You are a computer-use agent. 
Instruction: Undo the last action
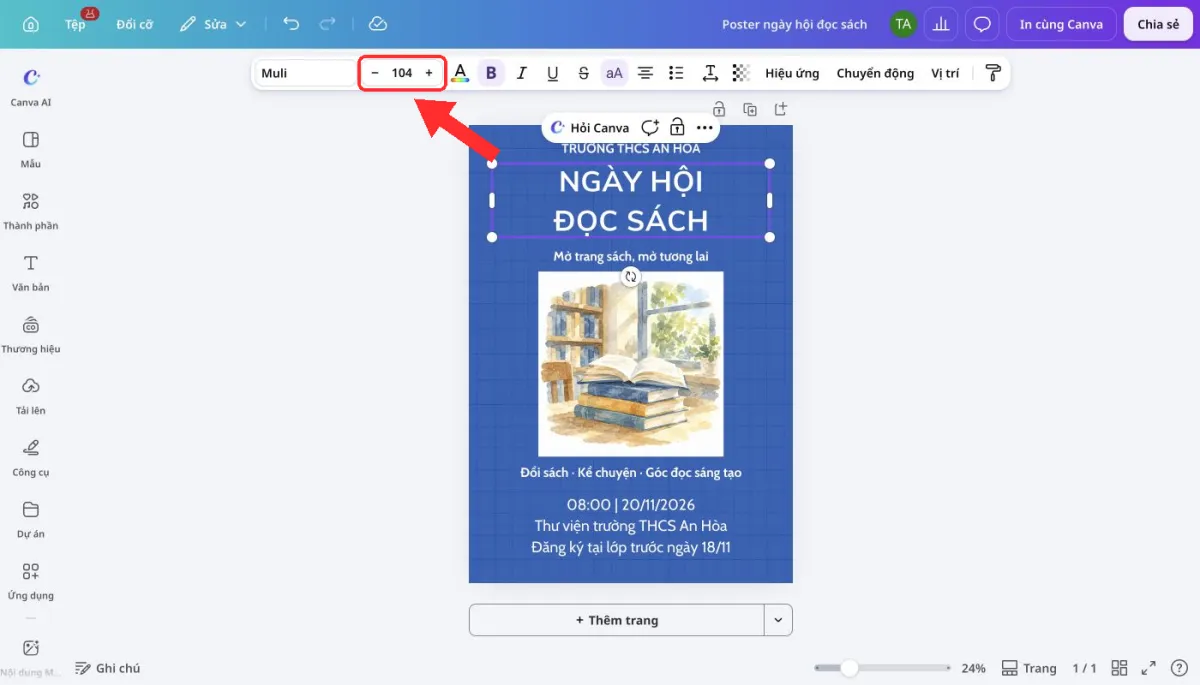pos(291,24)
